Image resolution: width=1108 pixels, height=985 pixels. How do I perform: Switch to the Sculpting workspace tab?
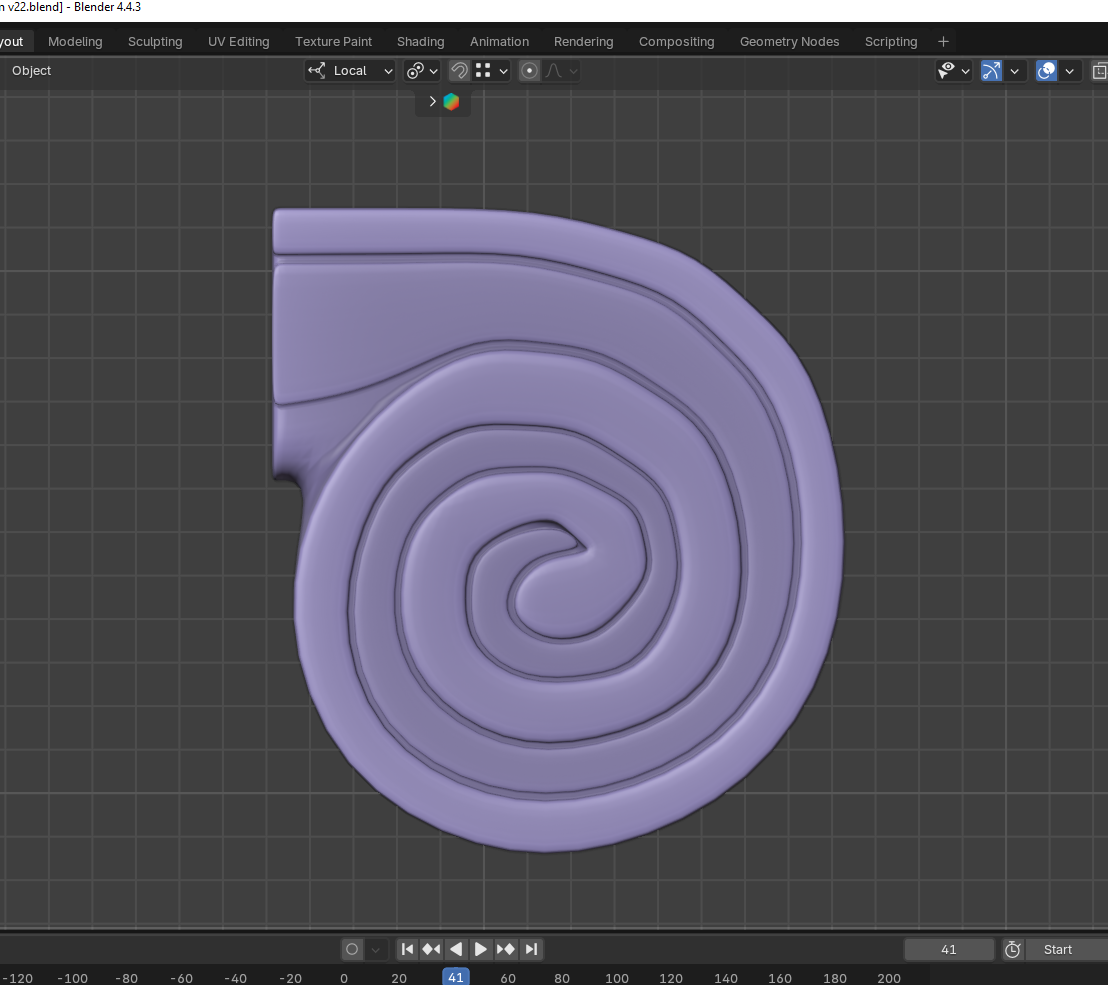click(155, 41)
